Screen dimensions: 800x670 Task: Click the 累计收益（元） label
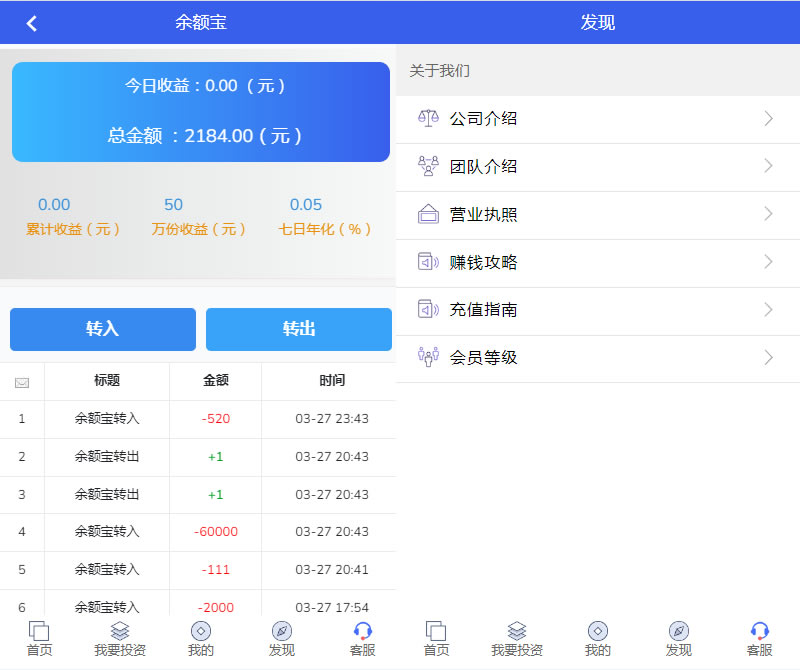pos(73,229)
